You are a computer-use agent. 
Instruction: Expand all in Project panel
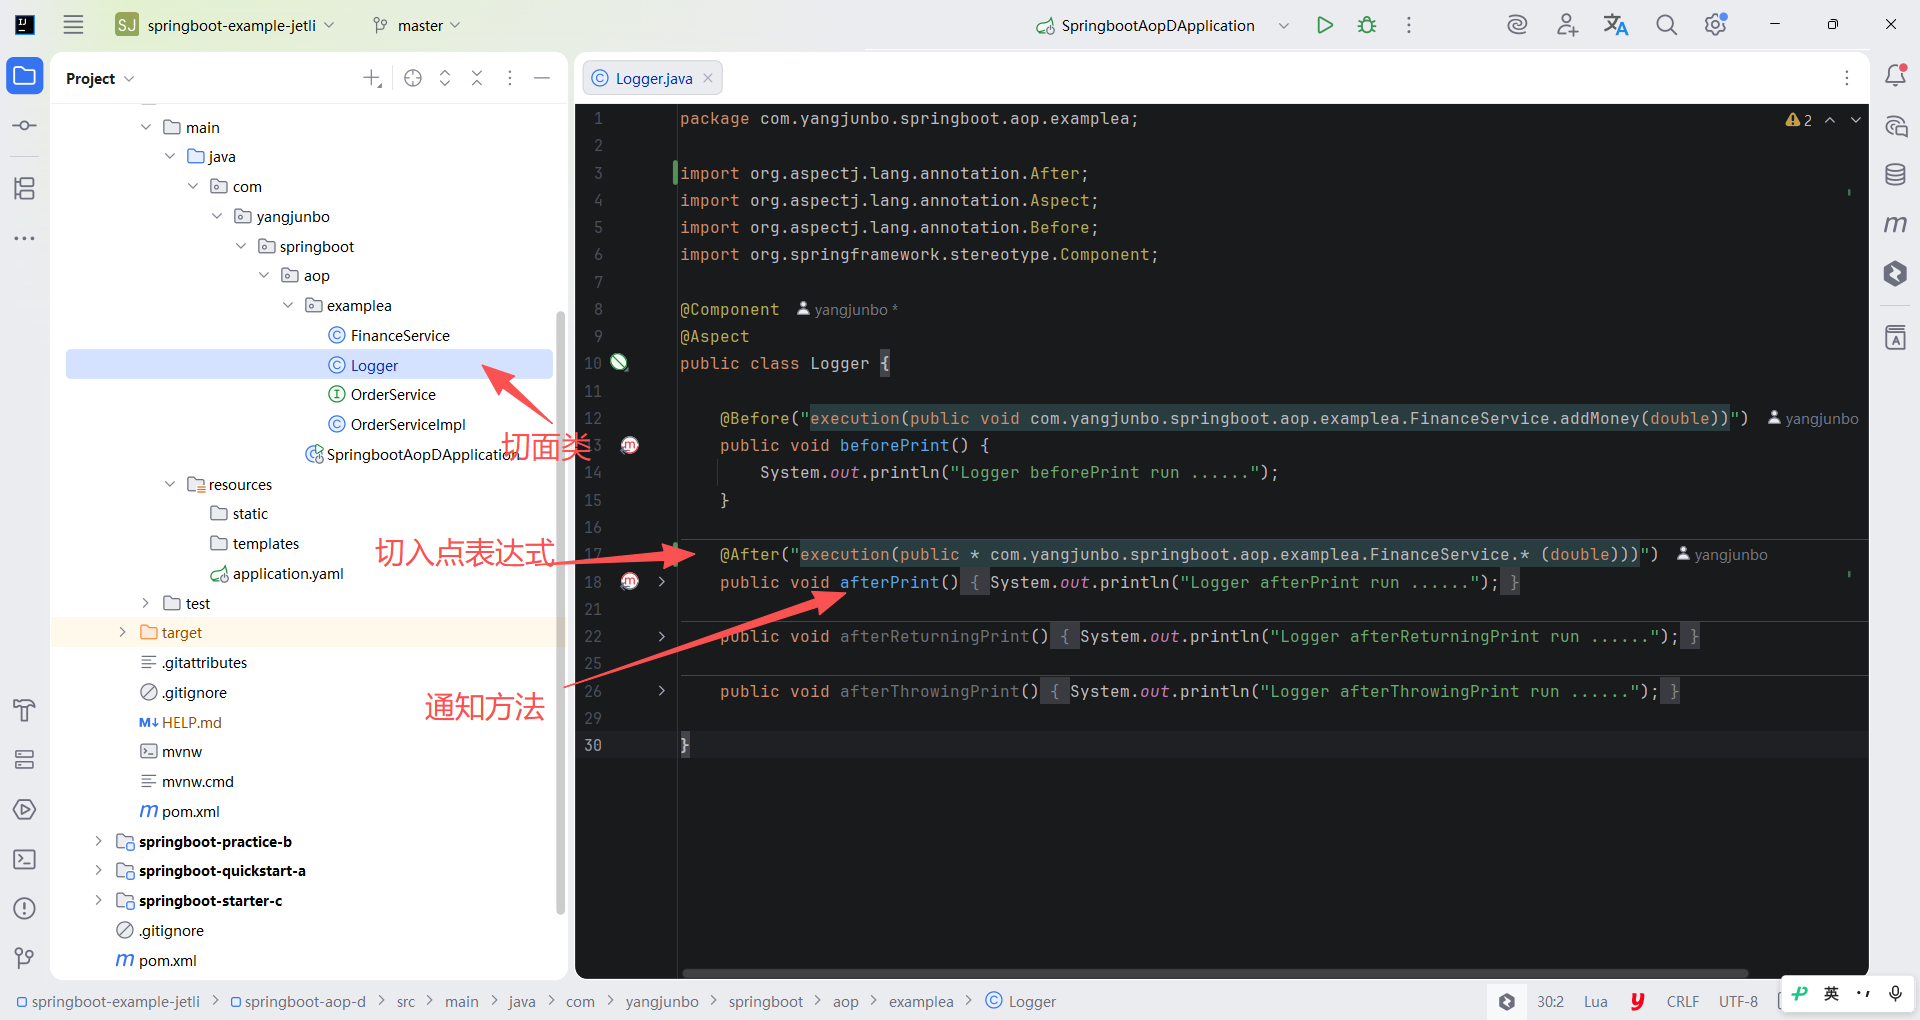(x=445, y=78)
